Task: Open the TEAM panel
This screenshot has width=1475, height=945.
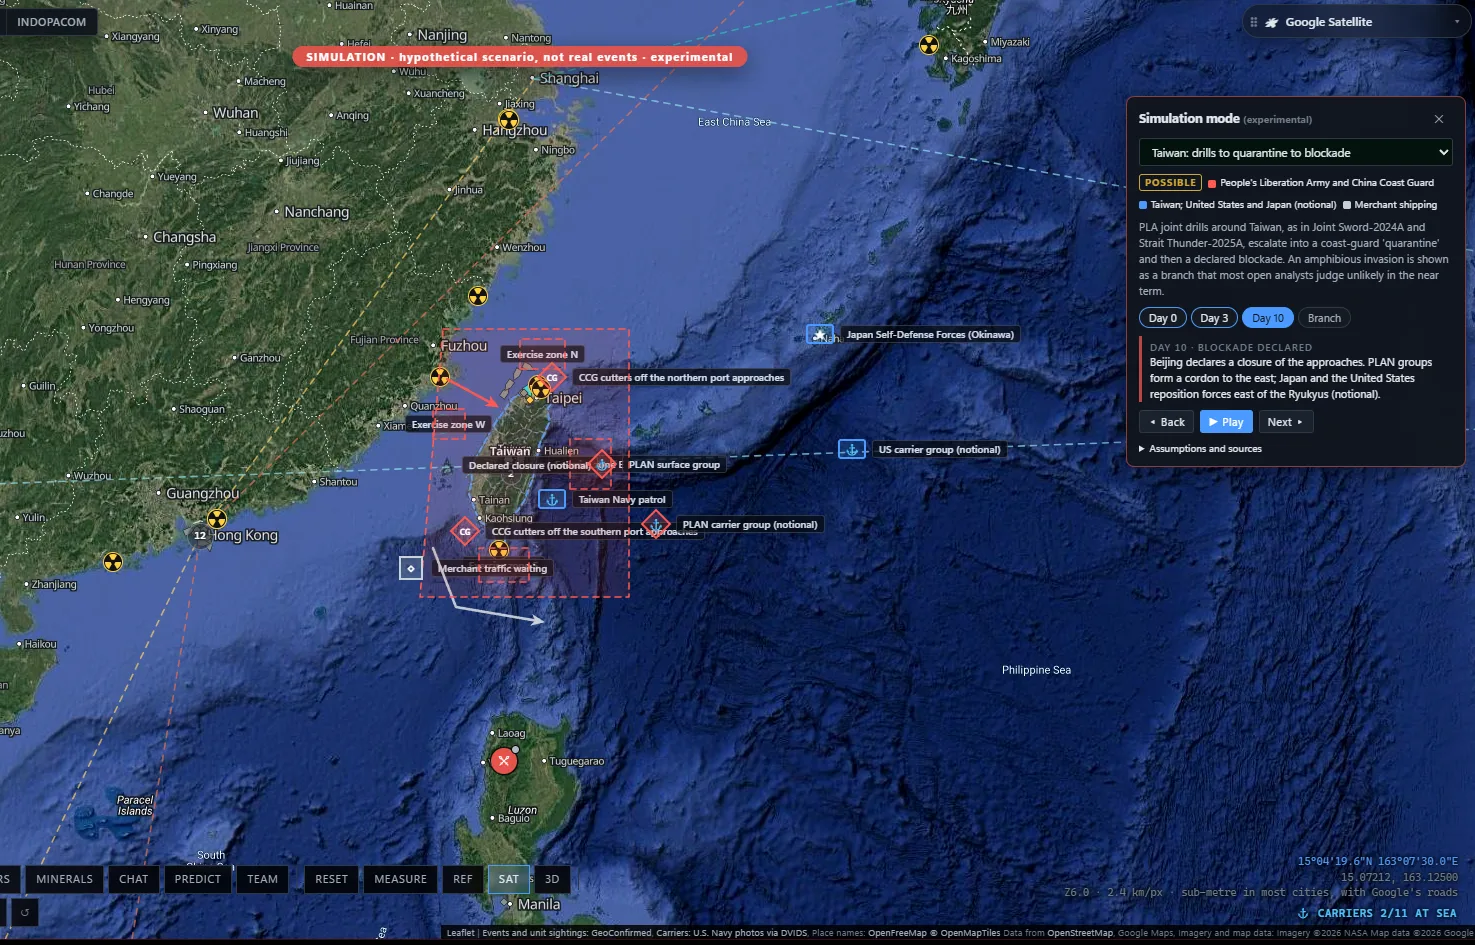Action: click(x=263, y=879)
